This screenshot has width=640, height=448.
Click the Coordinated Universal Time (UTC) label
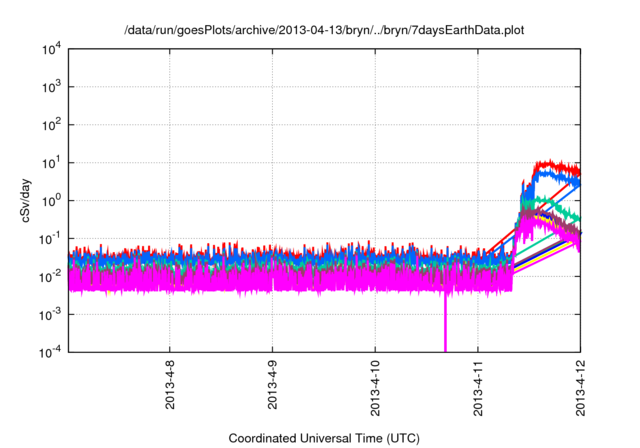point(324,438)
